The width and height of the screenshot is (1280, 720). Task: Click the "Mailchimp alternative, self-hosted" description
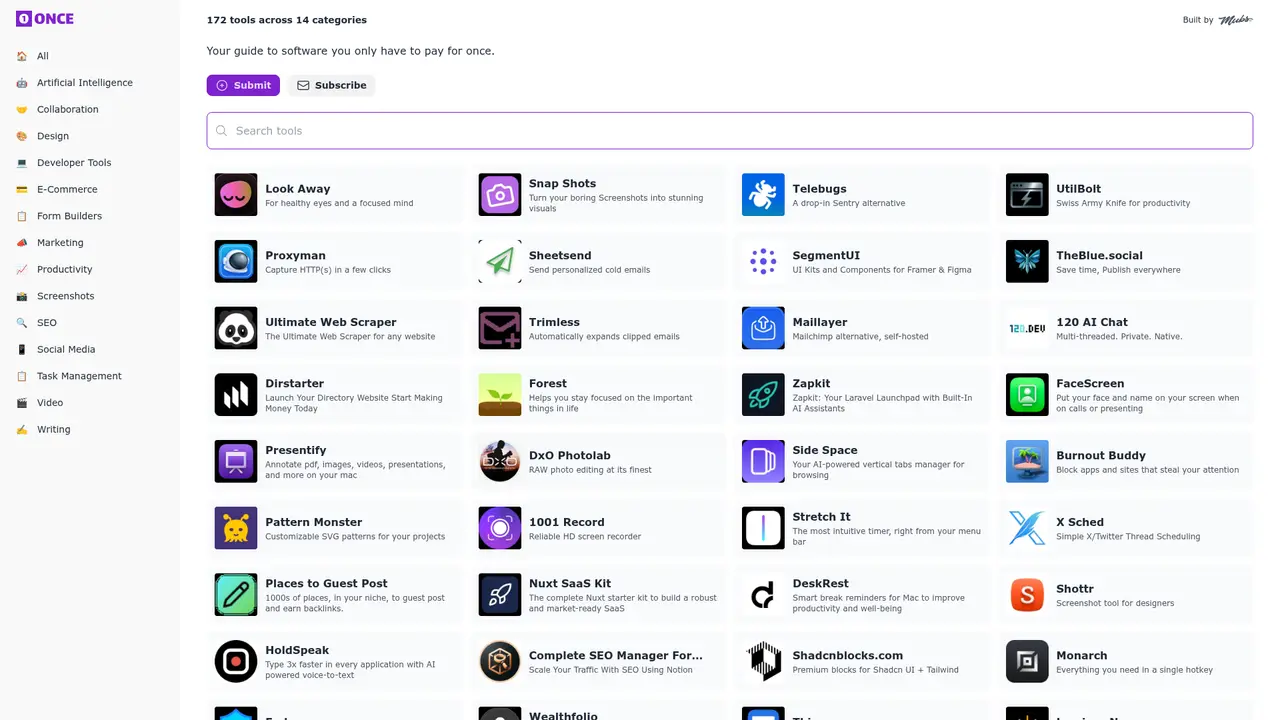860,337
